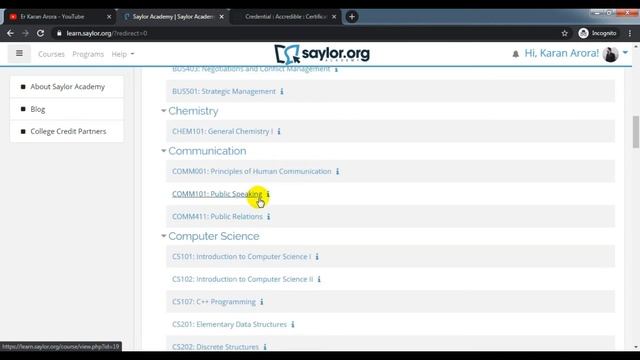Click the page vertical scrollbar thumb
Image resolution: width=640 pixels, height=360 pixels.
point(636,132)
